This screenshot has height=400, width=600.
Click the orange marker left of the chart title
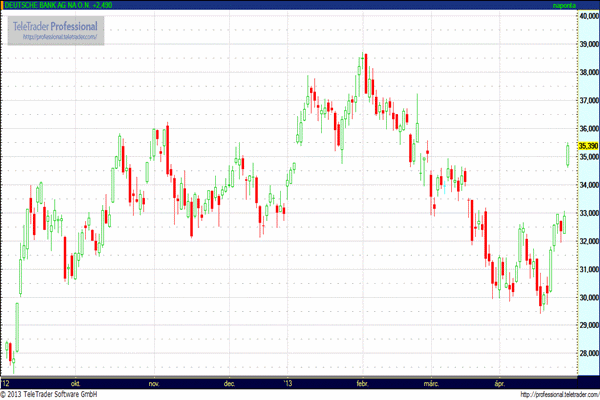tap(3, 5)
